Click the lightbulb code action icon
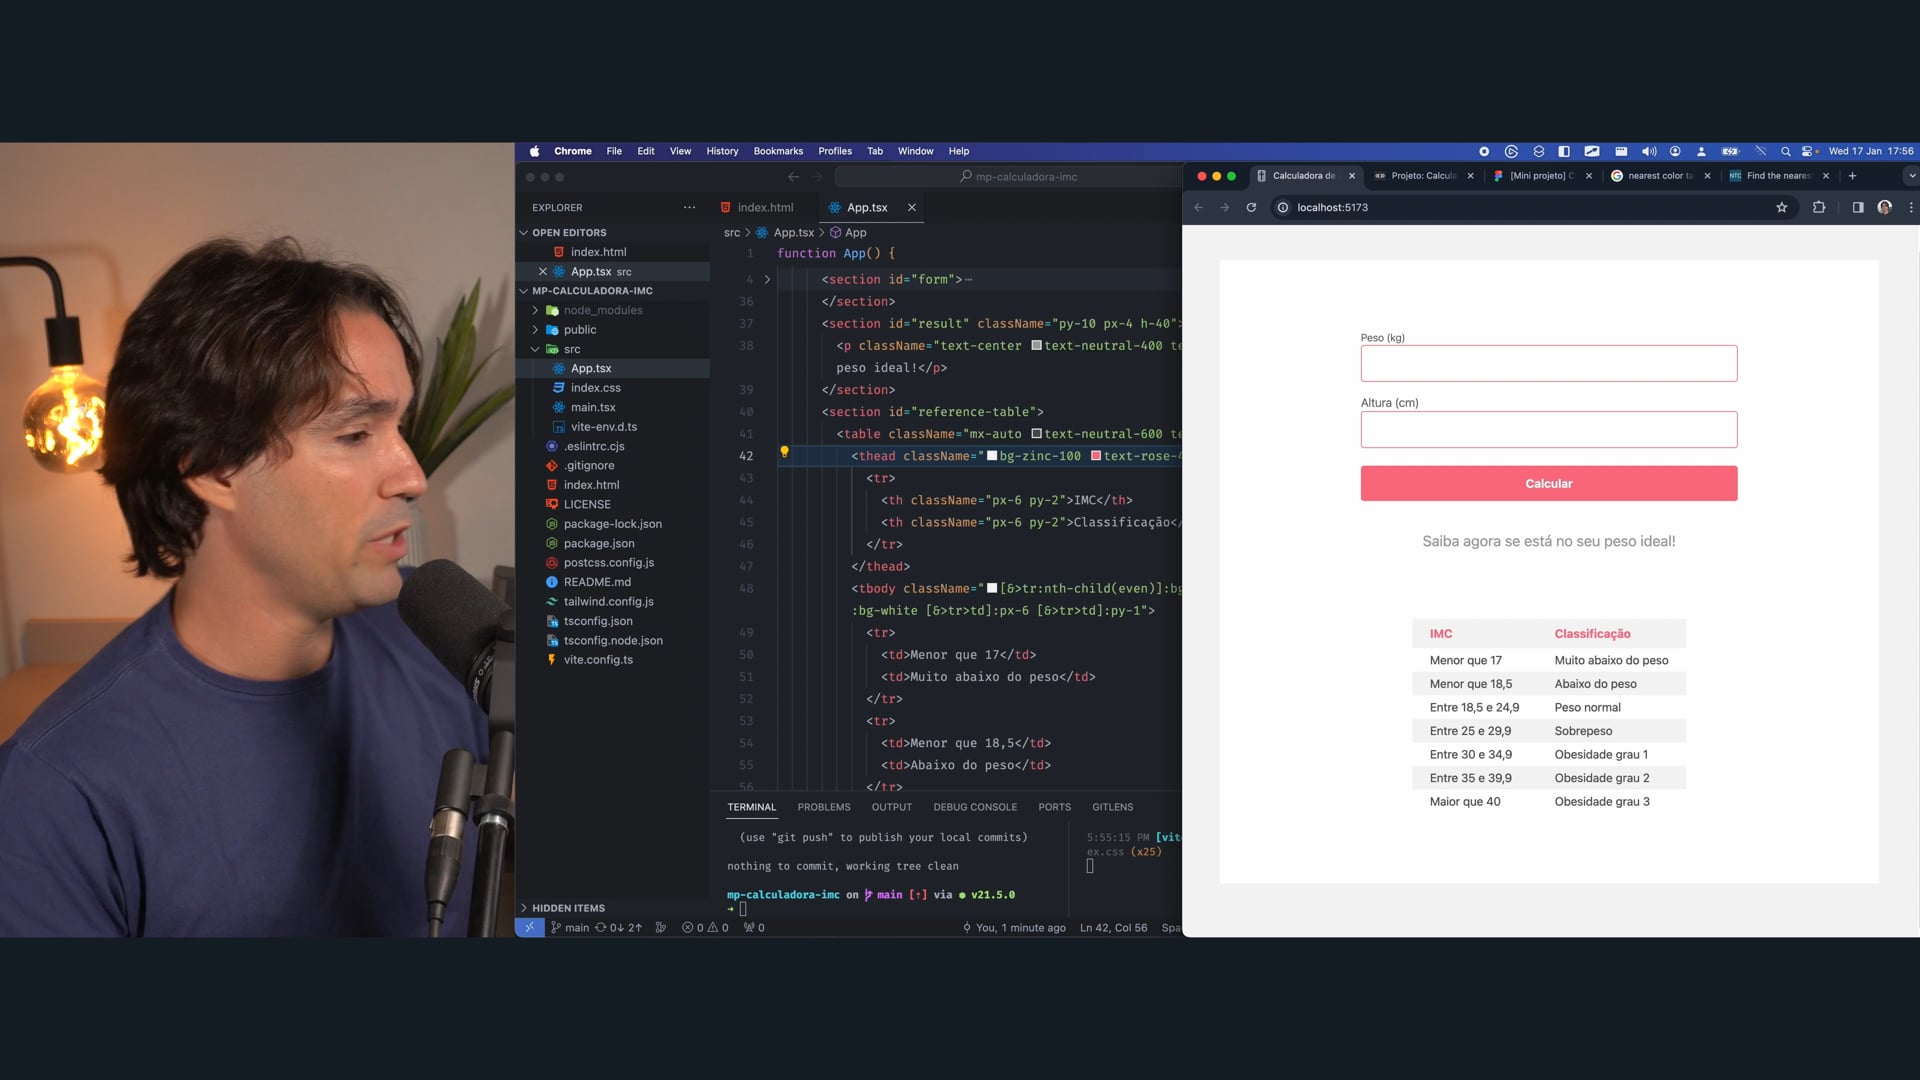 coord(784,452)
